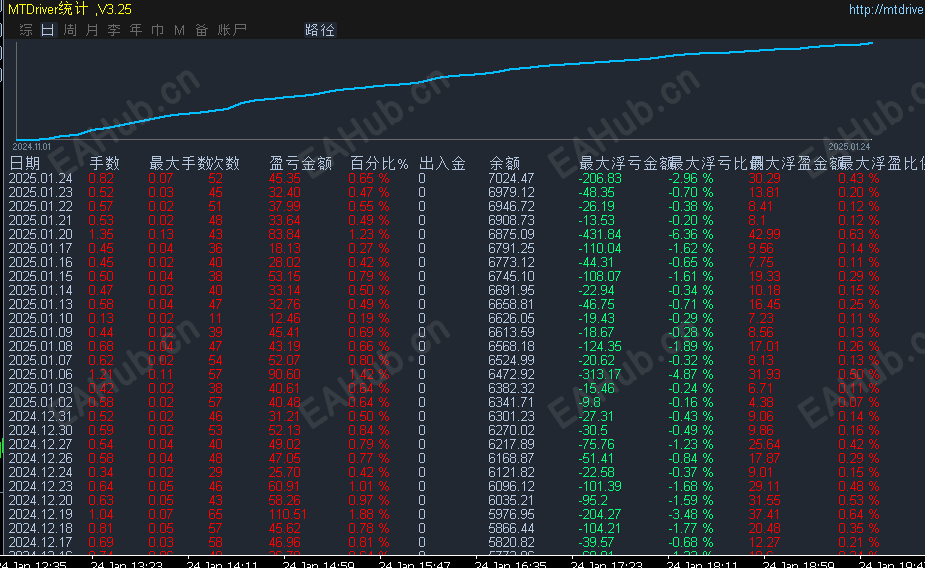This screenshot has height=568, width=925.
Task: Click the 盈亏金额 column header
Action: (x=300, y=163)
